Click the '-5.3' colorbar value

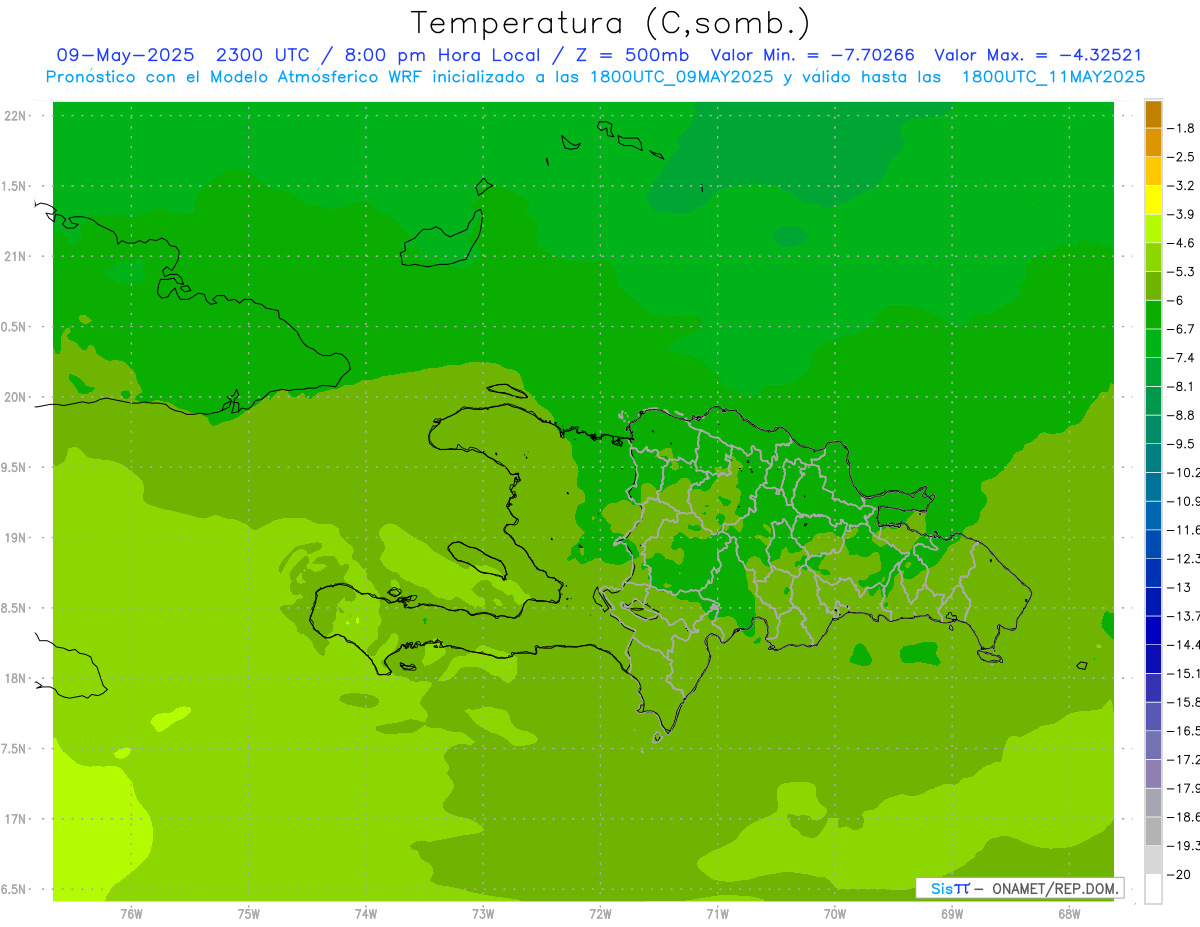1181,271
